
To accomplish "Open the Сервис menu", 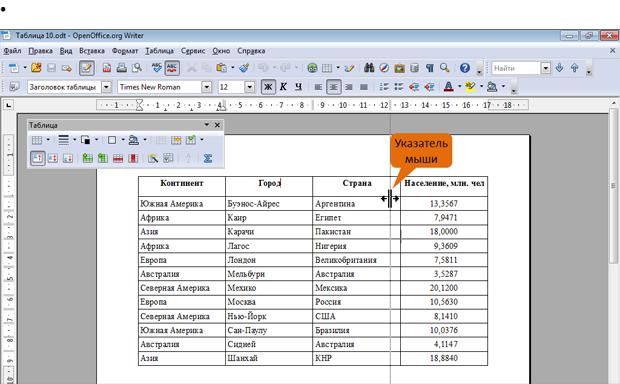I will (x=193, y=51).
